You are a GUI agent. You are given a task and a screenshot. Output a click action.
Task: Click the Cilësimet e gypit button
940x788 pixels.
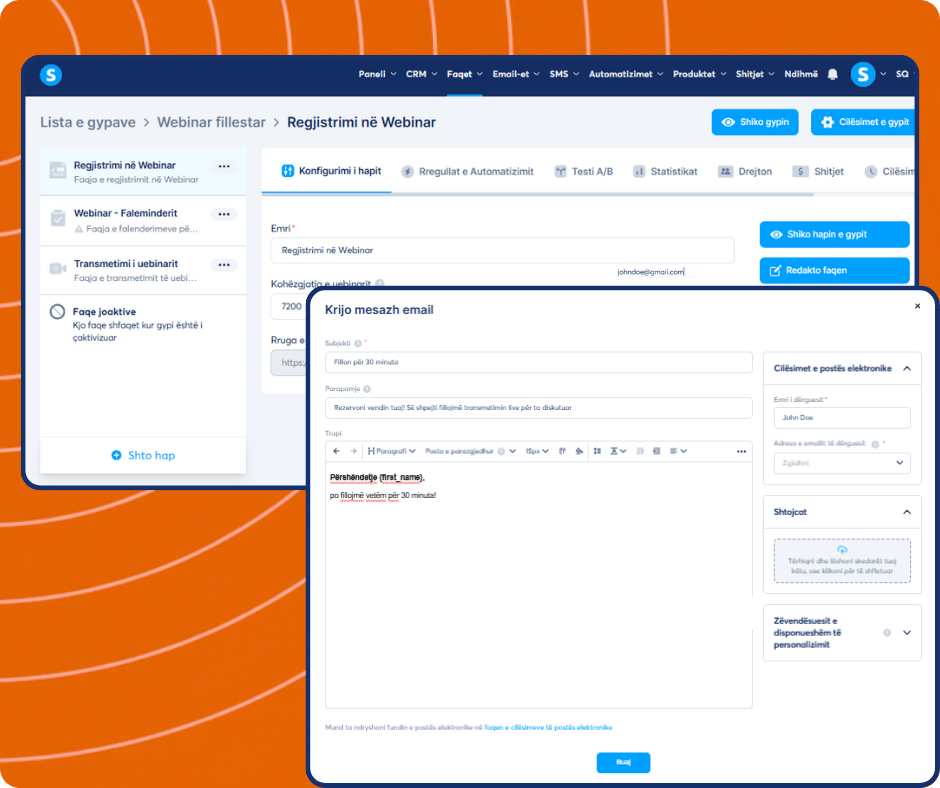pyautogui.click(x=863, y=122)
